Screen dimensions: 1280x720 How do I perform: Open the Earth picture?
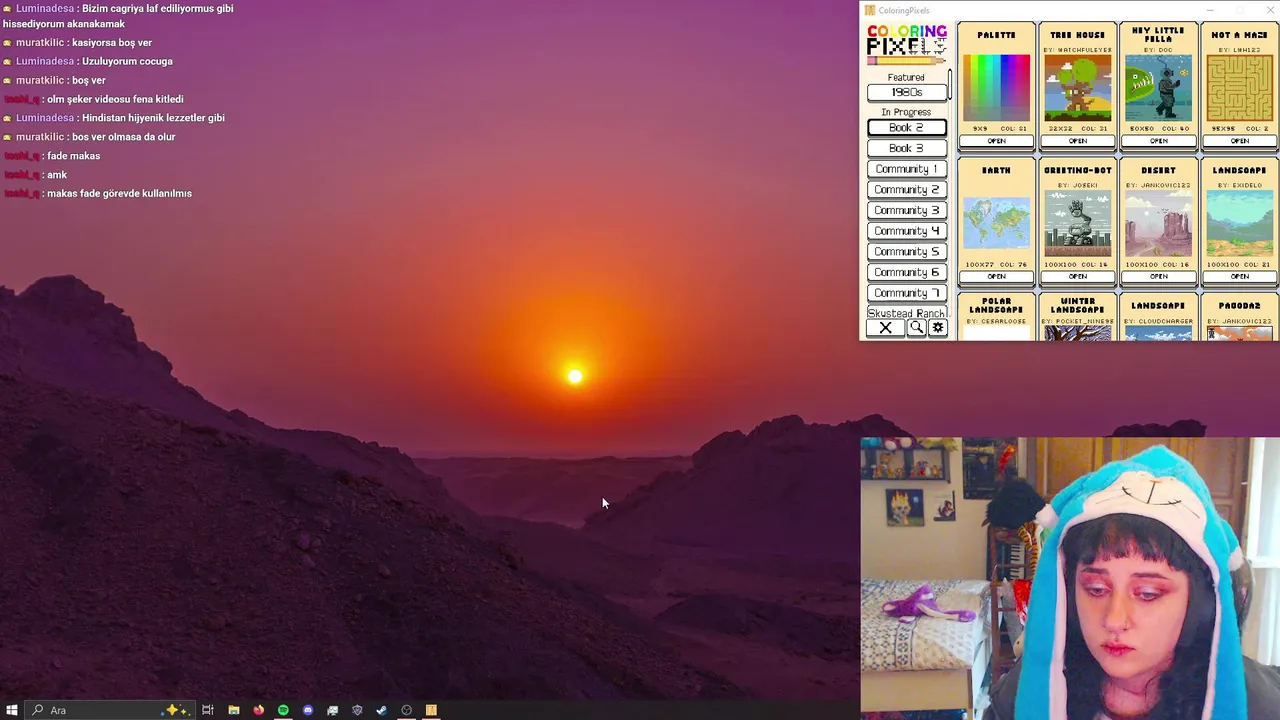pos(996,276)
